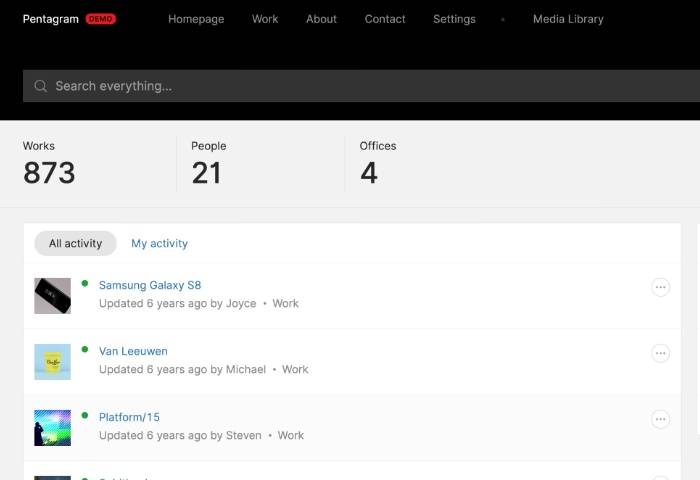Focus the Search everything field
Viewport: 700px width, 480px height.
click(x=361, y=86)
